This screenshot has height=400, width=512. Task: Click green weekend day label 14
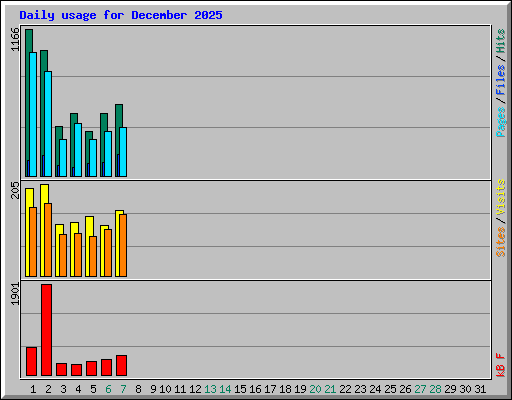[225, 389]
